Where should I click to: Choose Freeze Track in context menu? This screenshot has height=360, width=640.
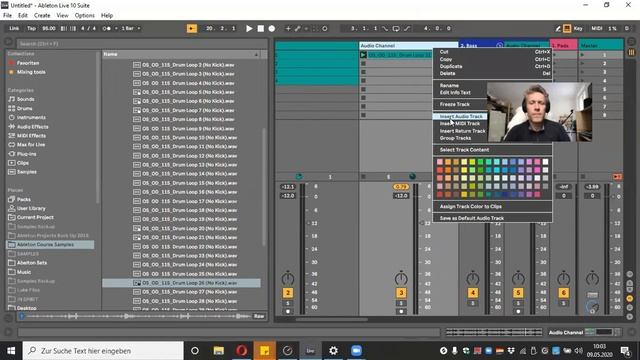[x=454, y=104]
